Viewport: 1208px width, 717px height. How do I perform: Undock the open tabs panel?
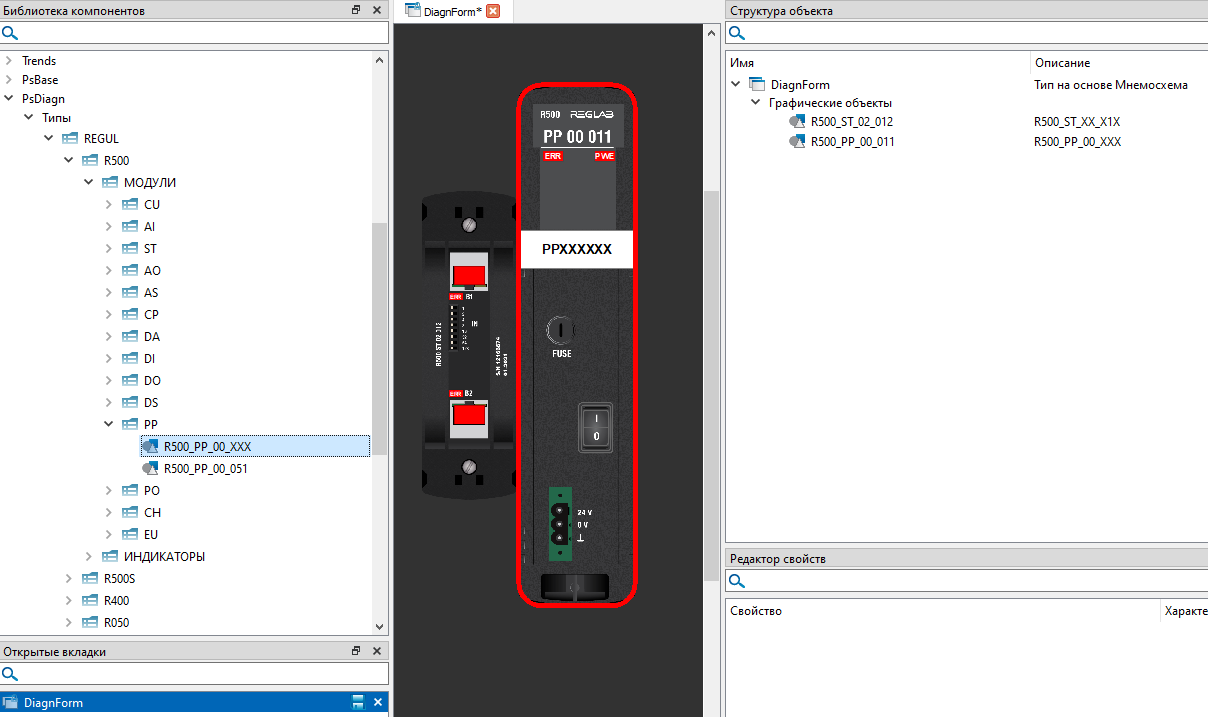click(356, 651)
